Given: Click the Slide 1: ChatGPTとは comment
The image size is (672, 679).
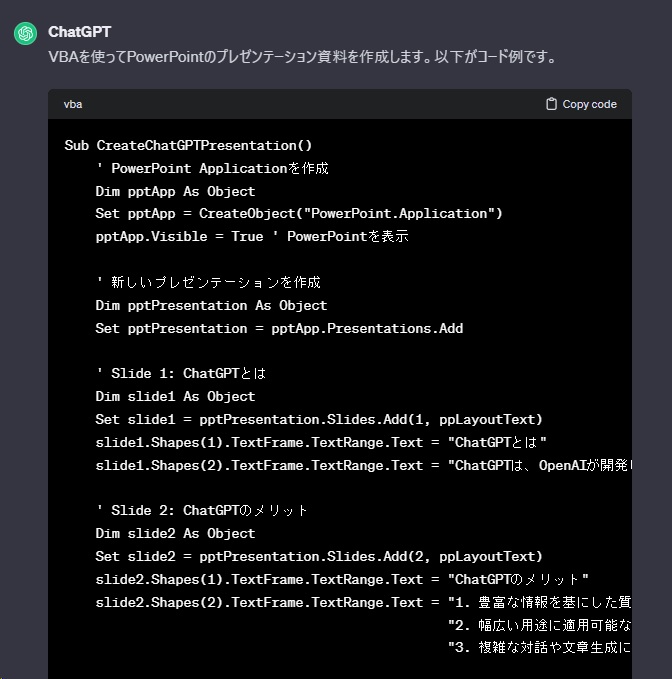Looking at the screenshot, I should (x=180, y=373).
